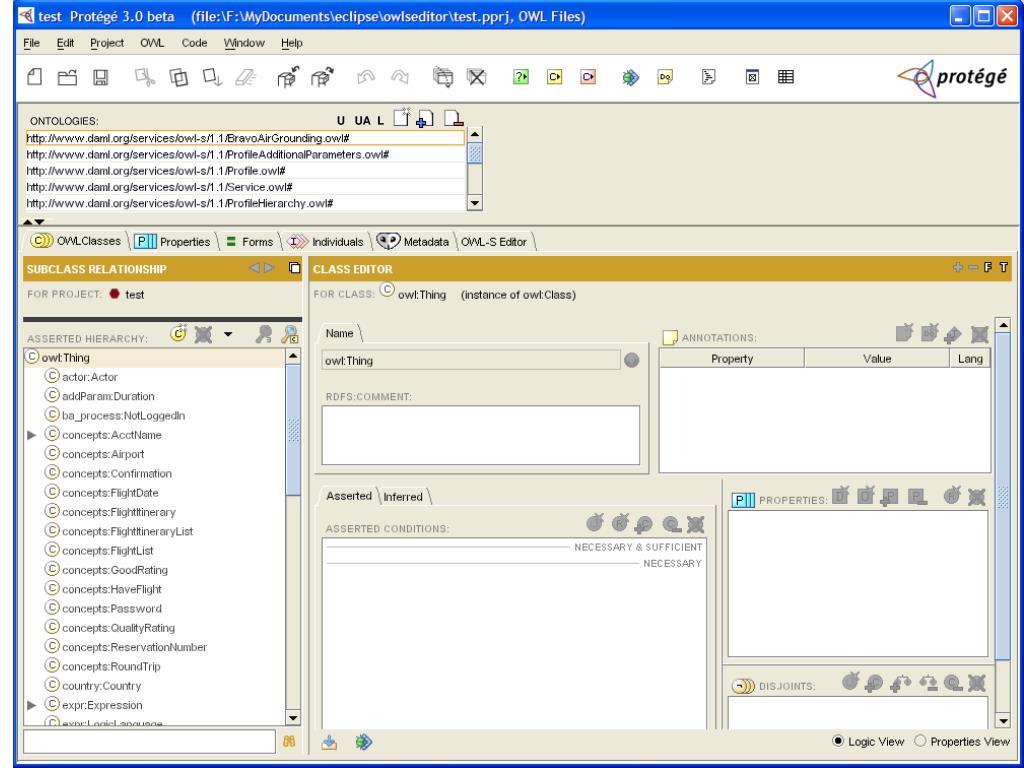This screenshot has width=1024, height=768.
Task: Click the hierarchy tree scroll-down arrow
Action: click(293, 718)
